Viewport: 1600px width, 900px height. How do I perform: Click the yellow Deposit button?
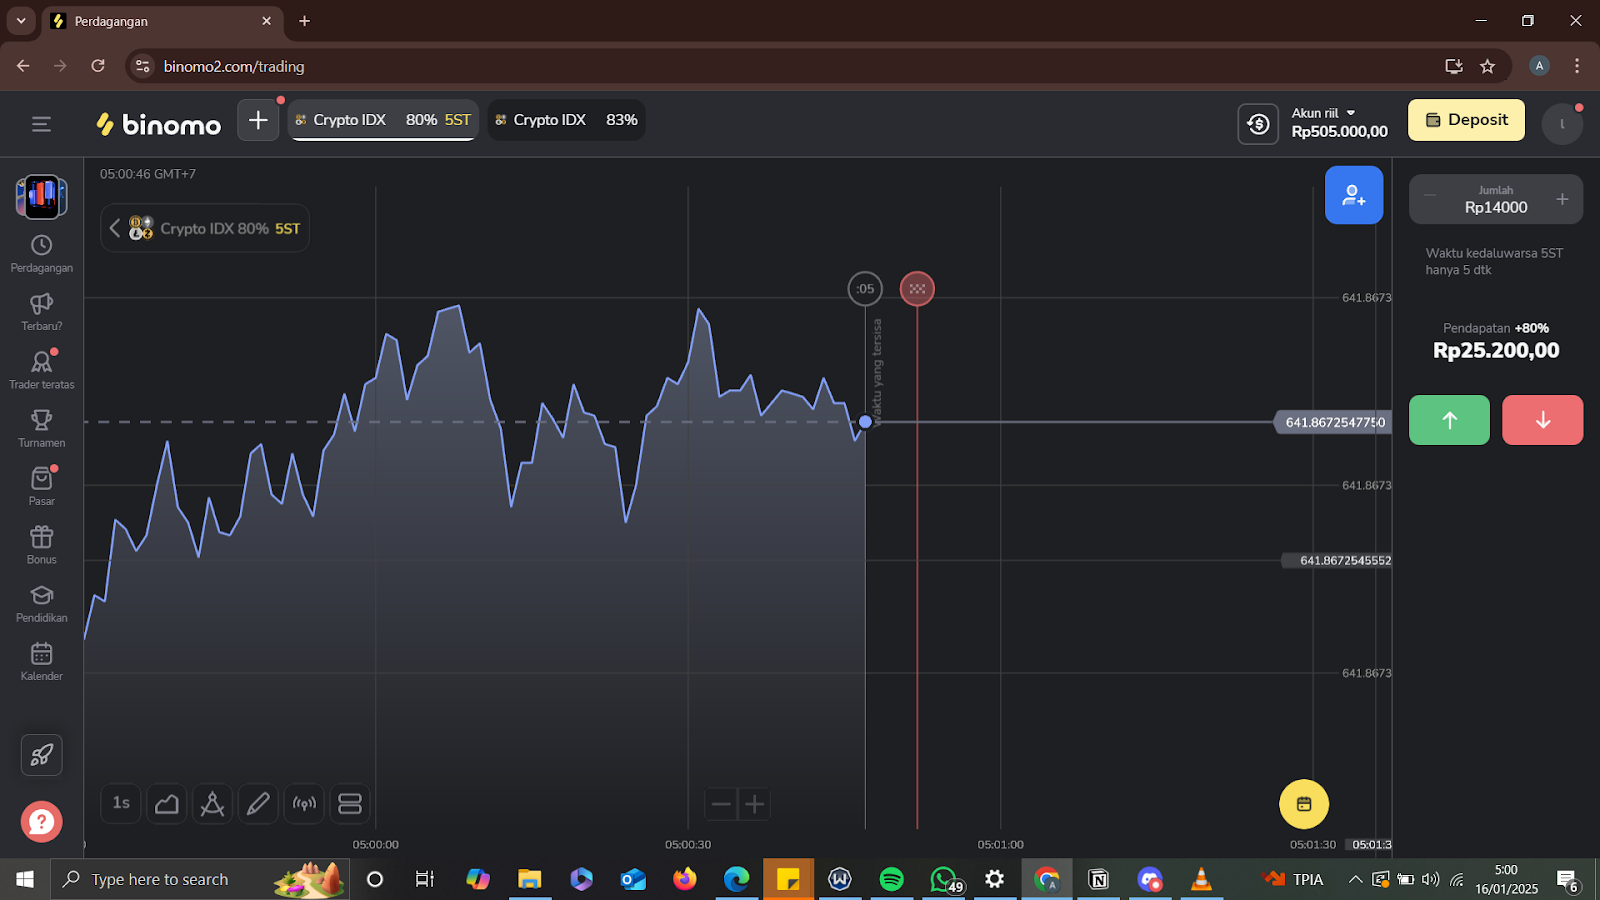pyautogui.click(x=1466, y=120)
